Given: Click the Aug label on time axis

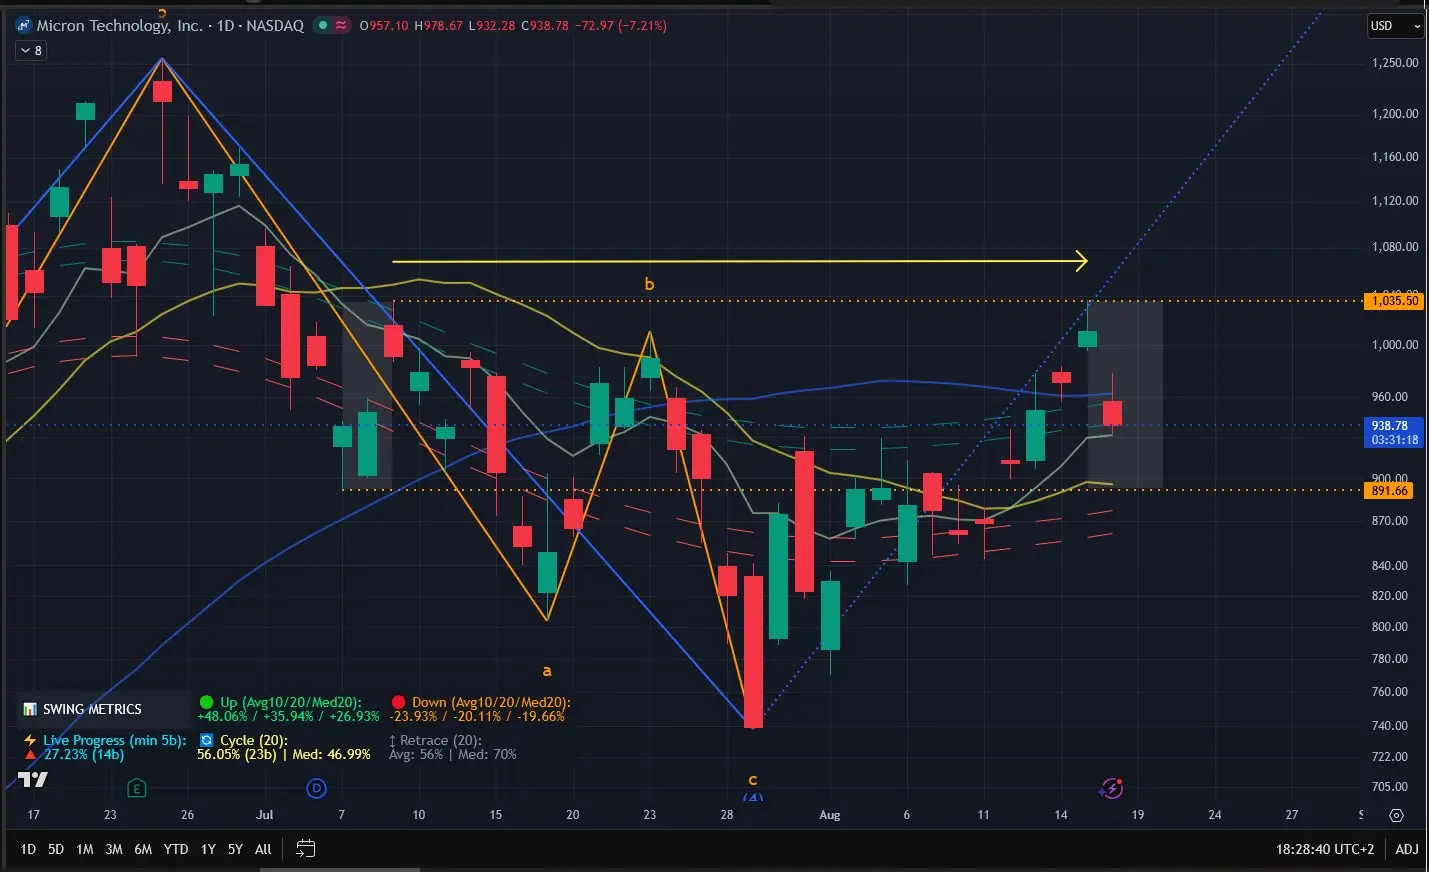Looking at the screenshot, I should coord(830,815).
